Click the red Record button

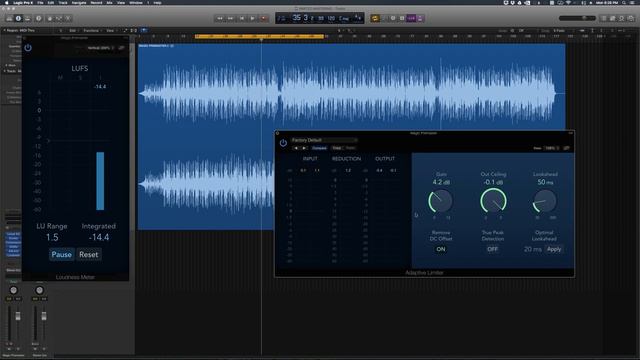(x=264, y=18)
